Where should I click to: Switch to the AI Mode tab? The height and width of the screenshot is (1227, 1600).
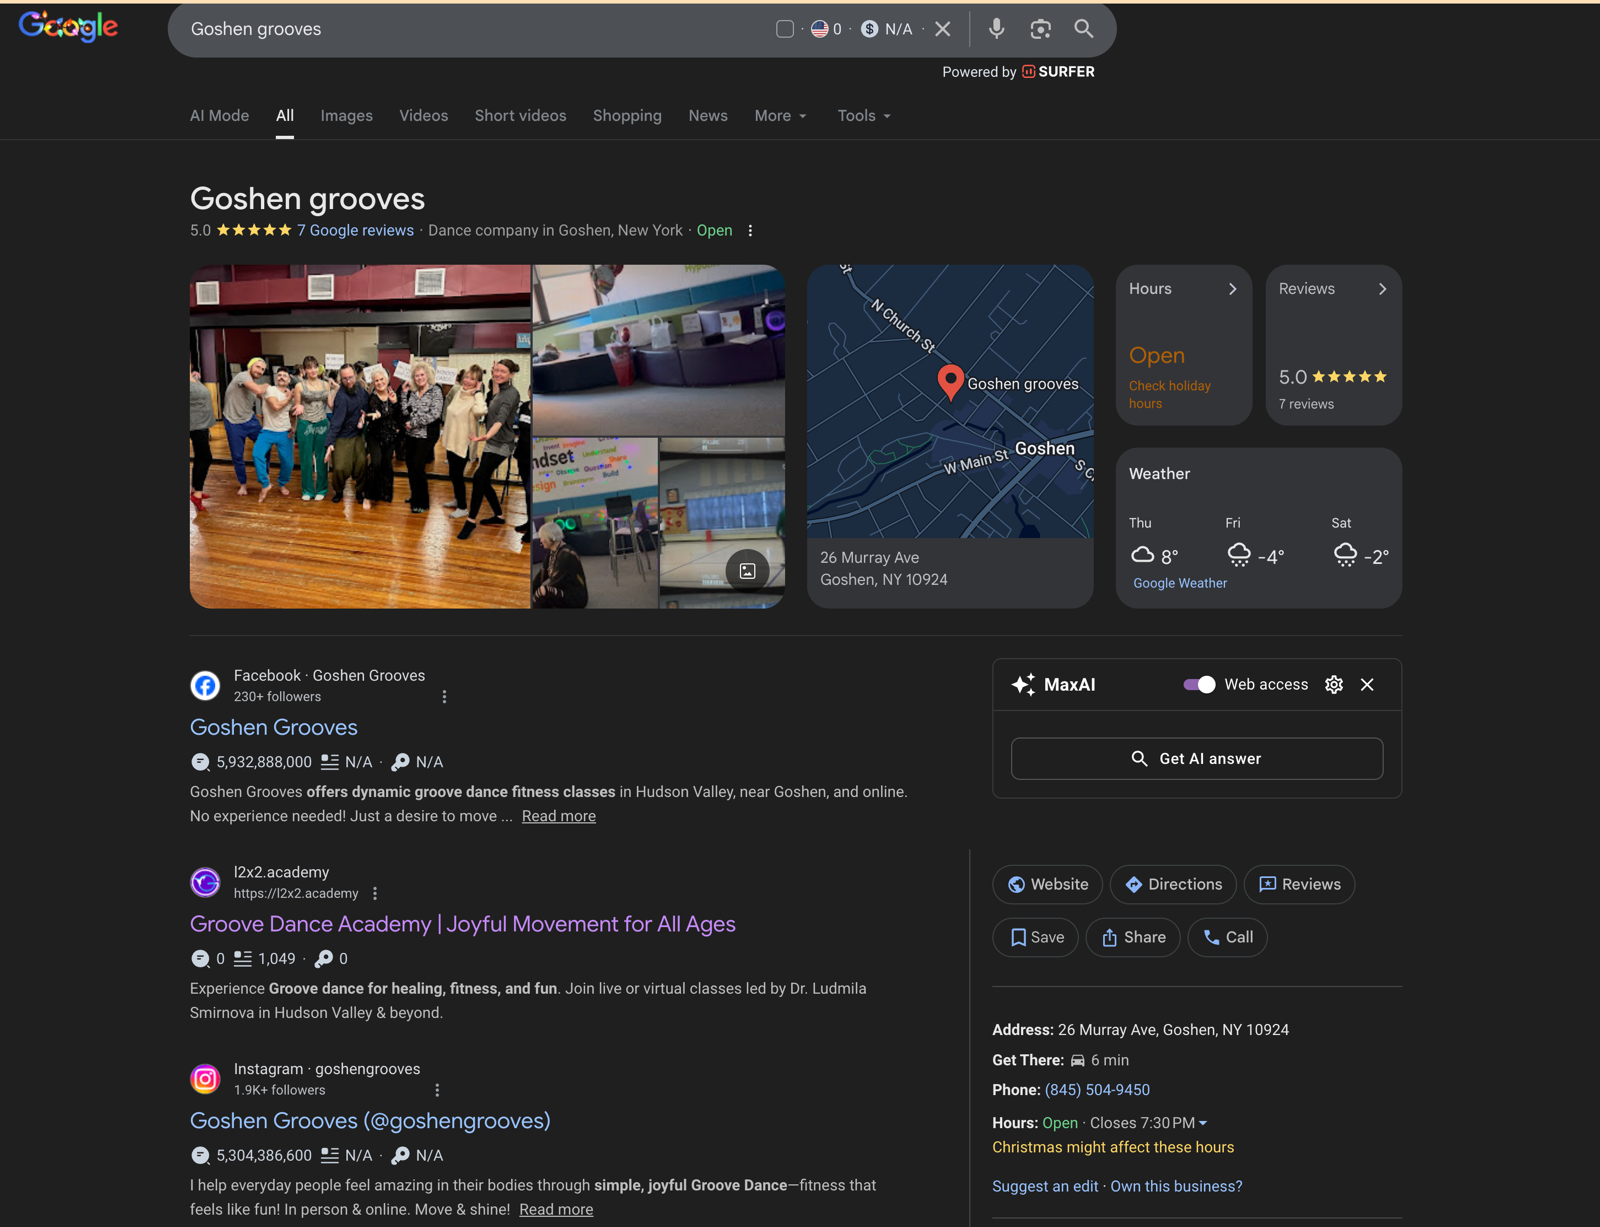pyautogui.click(x=219, y=116)
